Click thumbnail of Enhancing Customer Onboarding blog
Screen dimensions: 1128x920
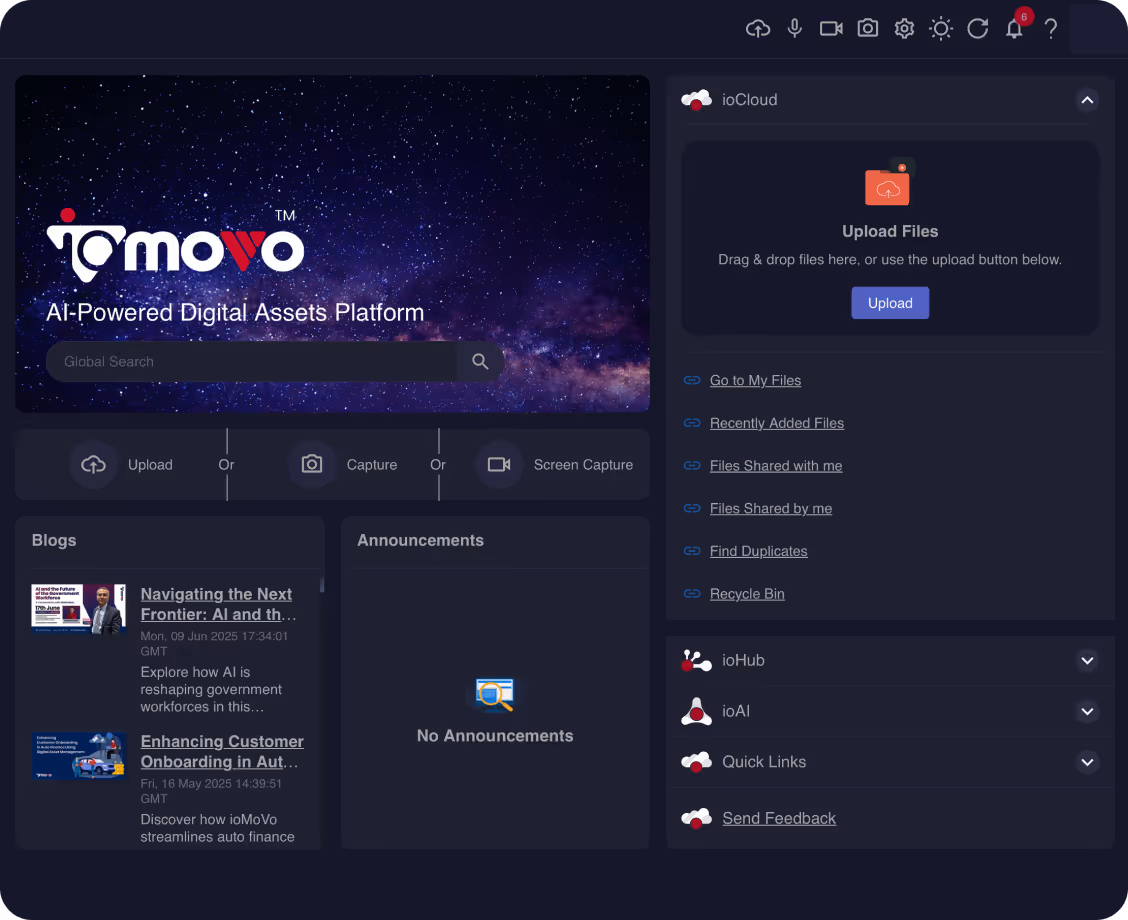(79, 756)
